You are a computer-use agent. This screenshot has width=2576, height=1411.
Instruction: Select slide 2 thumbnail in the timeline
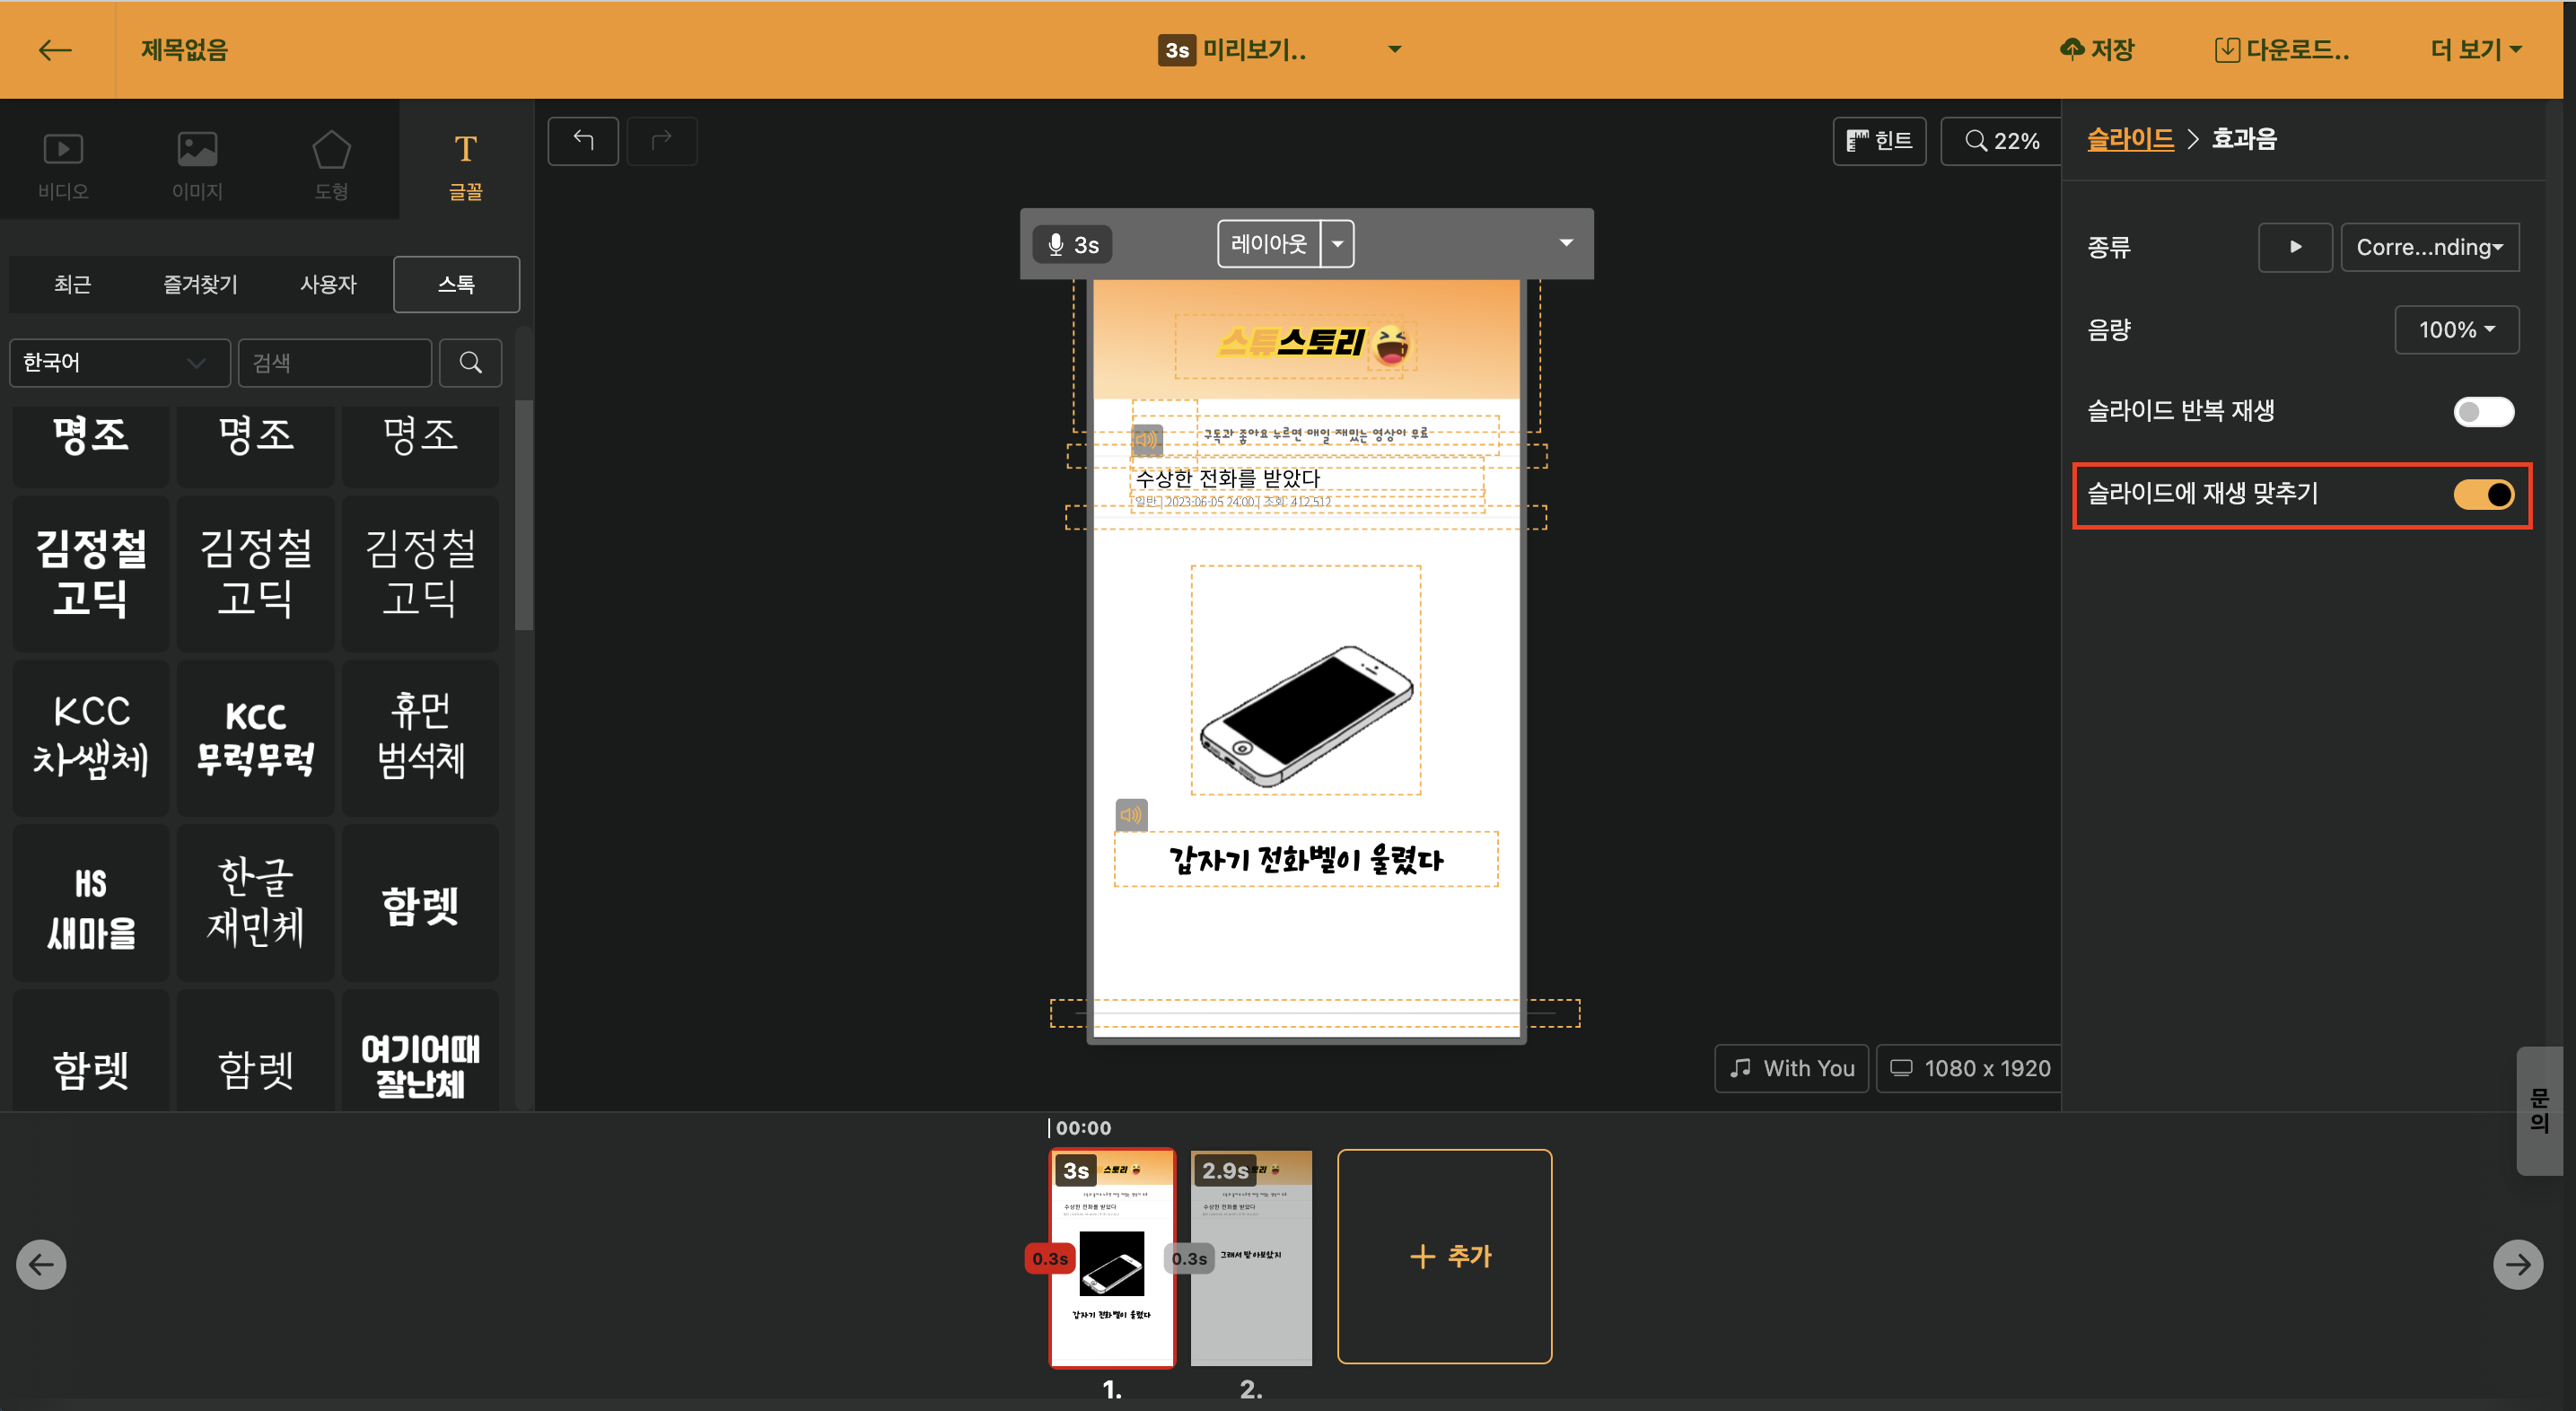1250,1258
